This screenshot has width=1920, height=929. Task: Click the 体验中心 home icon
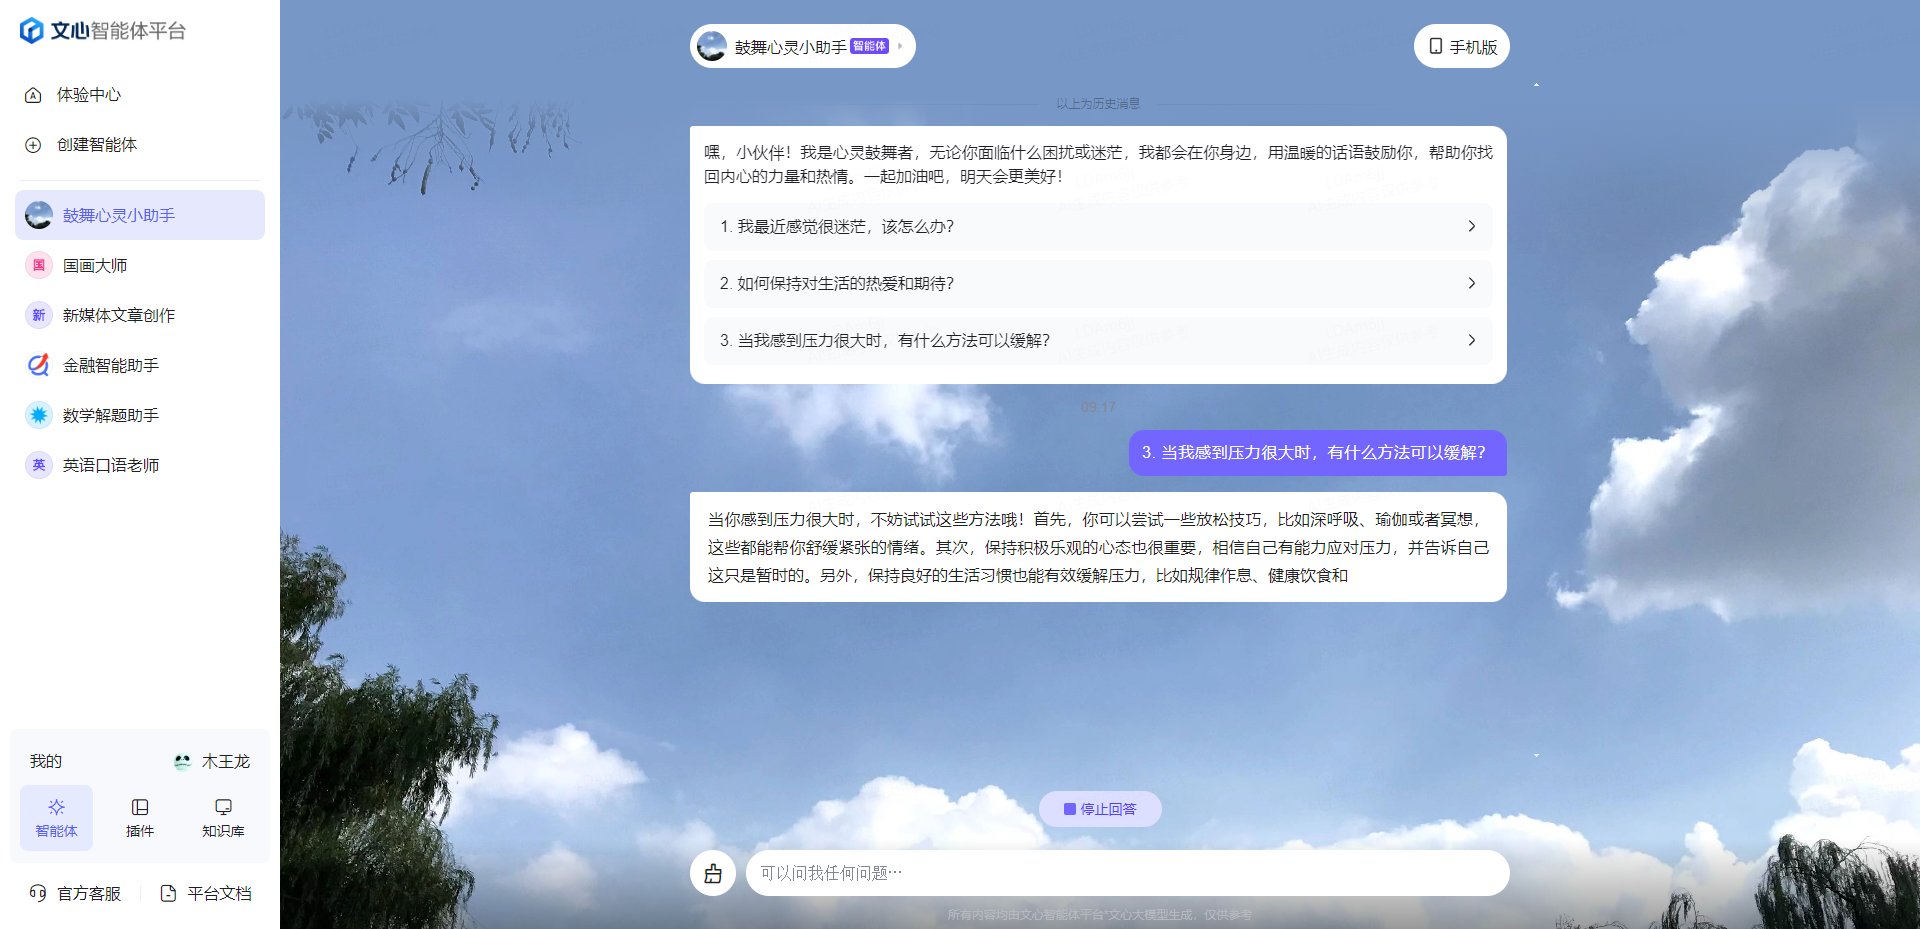click(x=33, y=95)
